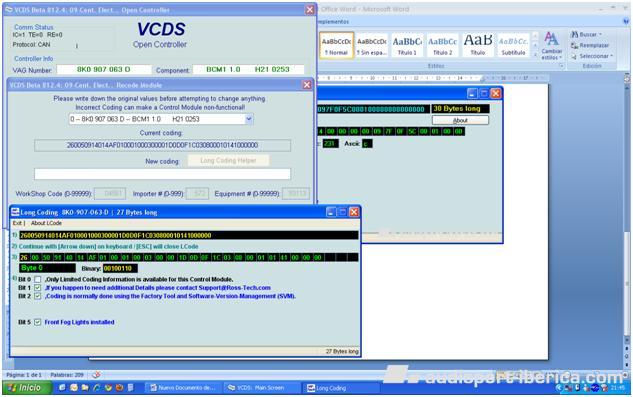Apply the Sin espaciado style thumbnail

[371, 45]
